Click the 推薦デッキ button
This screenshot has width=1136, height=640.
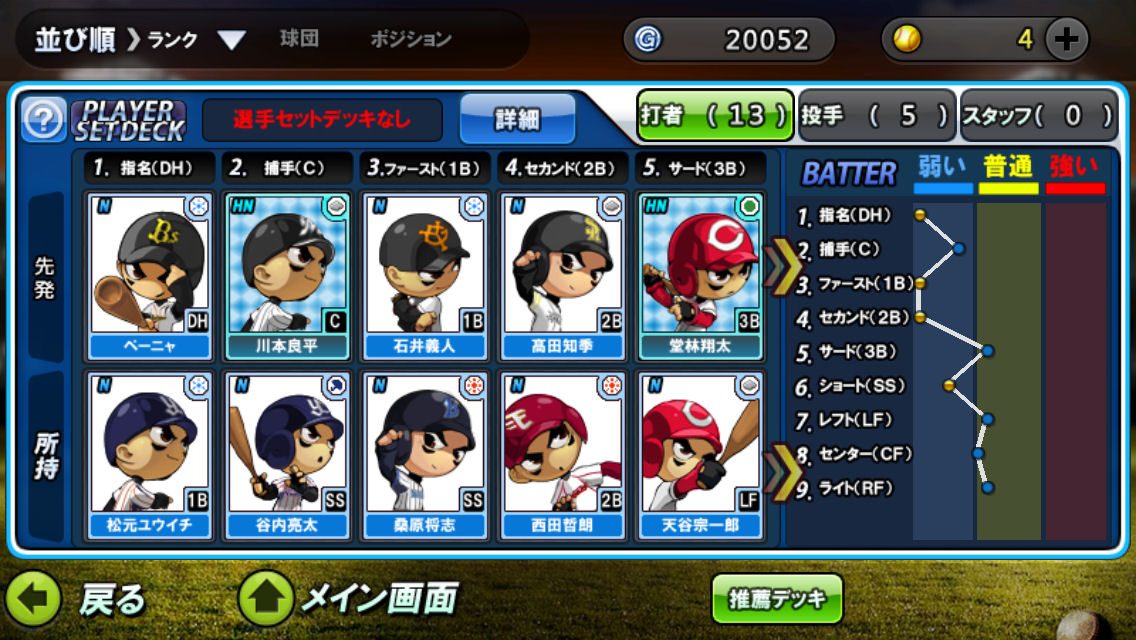tap(777, 599)
